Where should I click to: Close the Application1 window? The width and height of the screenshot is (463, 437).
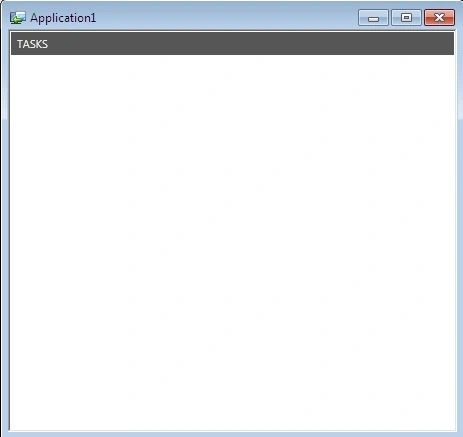point(439,18)
